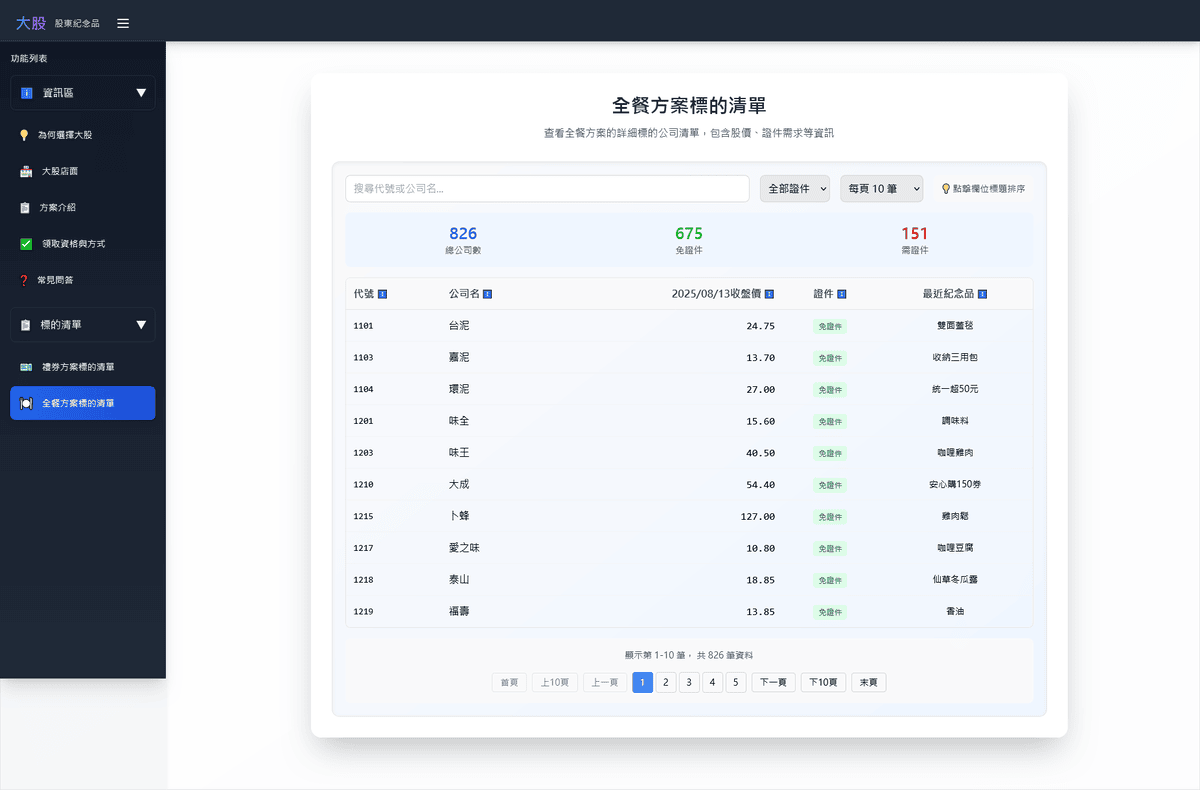This screenshot has height=790, width=1200.
Task: Open the hamburger menu in the top bar
Action: [x=122, y=22]
